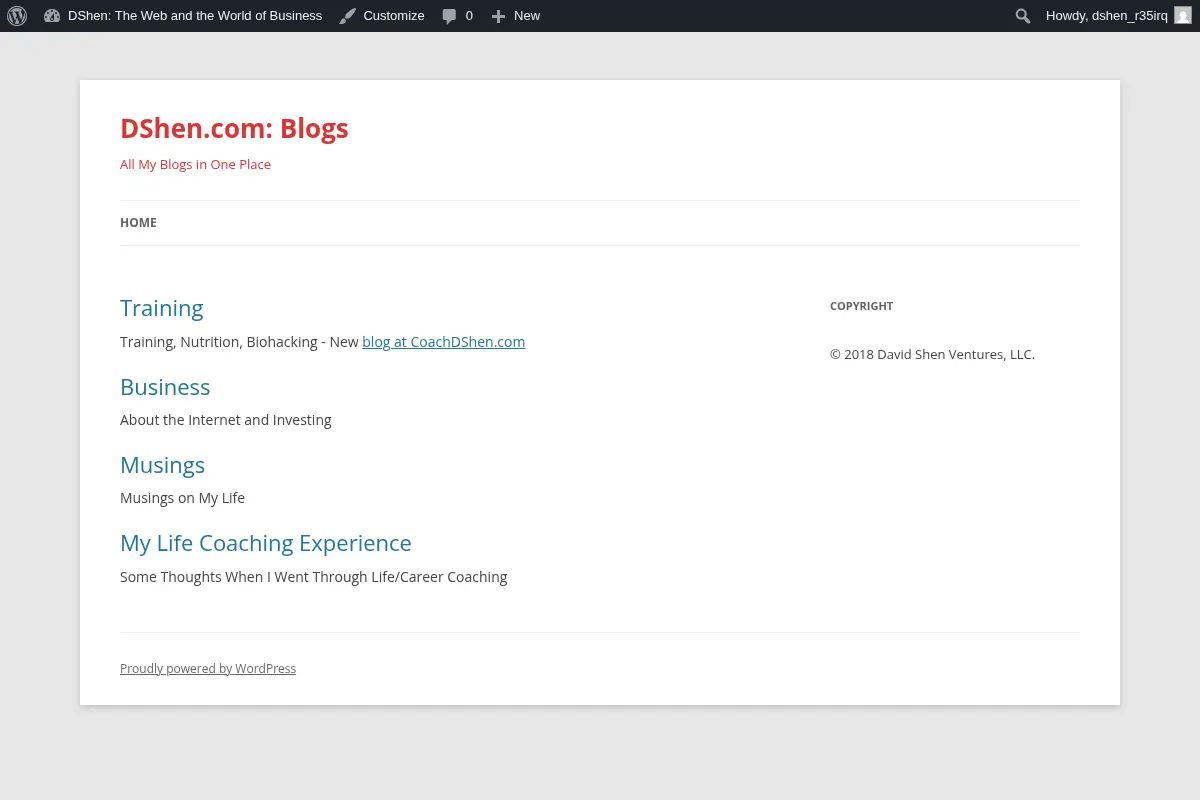Select the tagline 'All My Blogs in One Place'
Viewport: 1200px width, 800px height.
(x=195, y=165)
